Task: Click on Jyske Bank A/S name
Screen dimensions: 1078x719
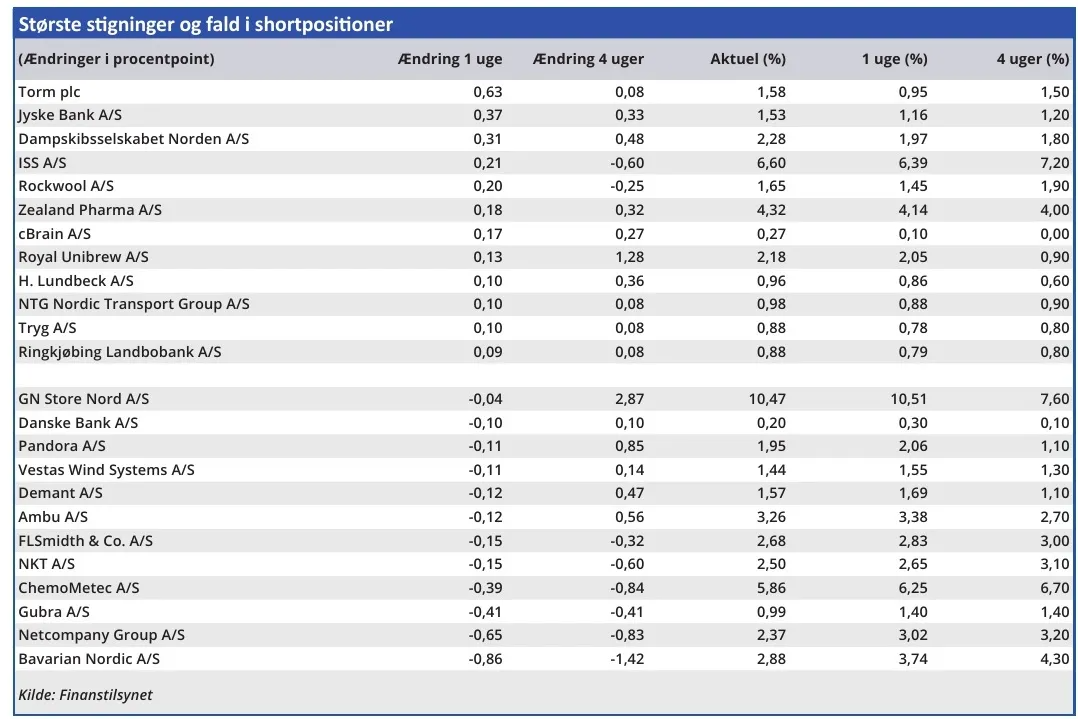Action: [70, 115]
